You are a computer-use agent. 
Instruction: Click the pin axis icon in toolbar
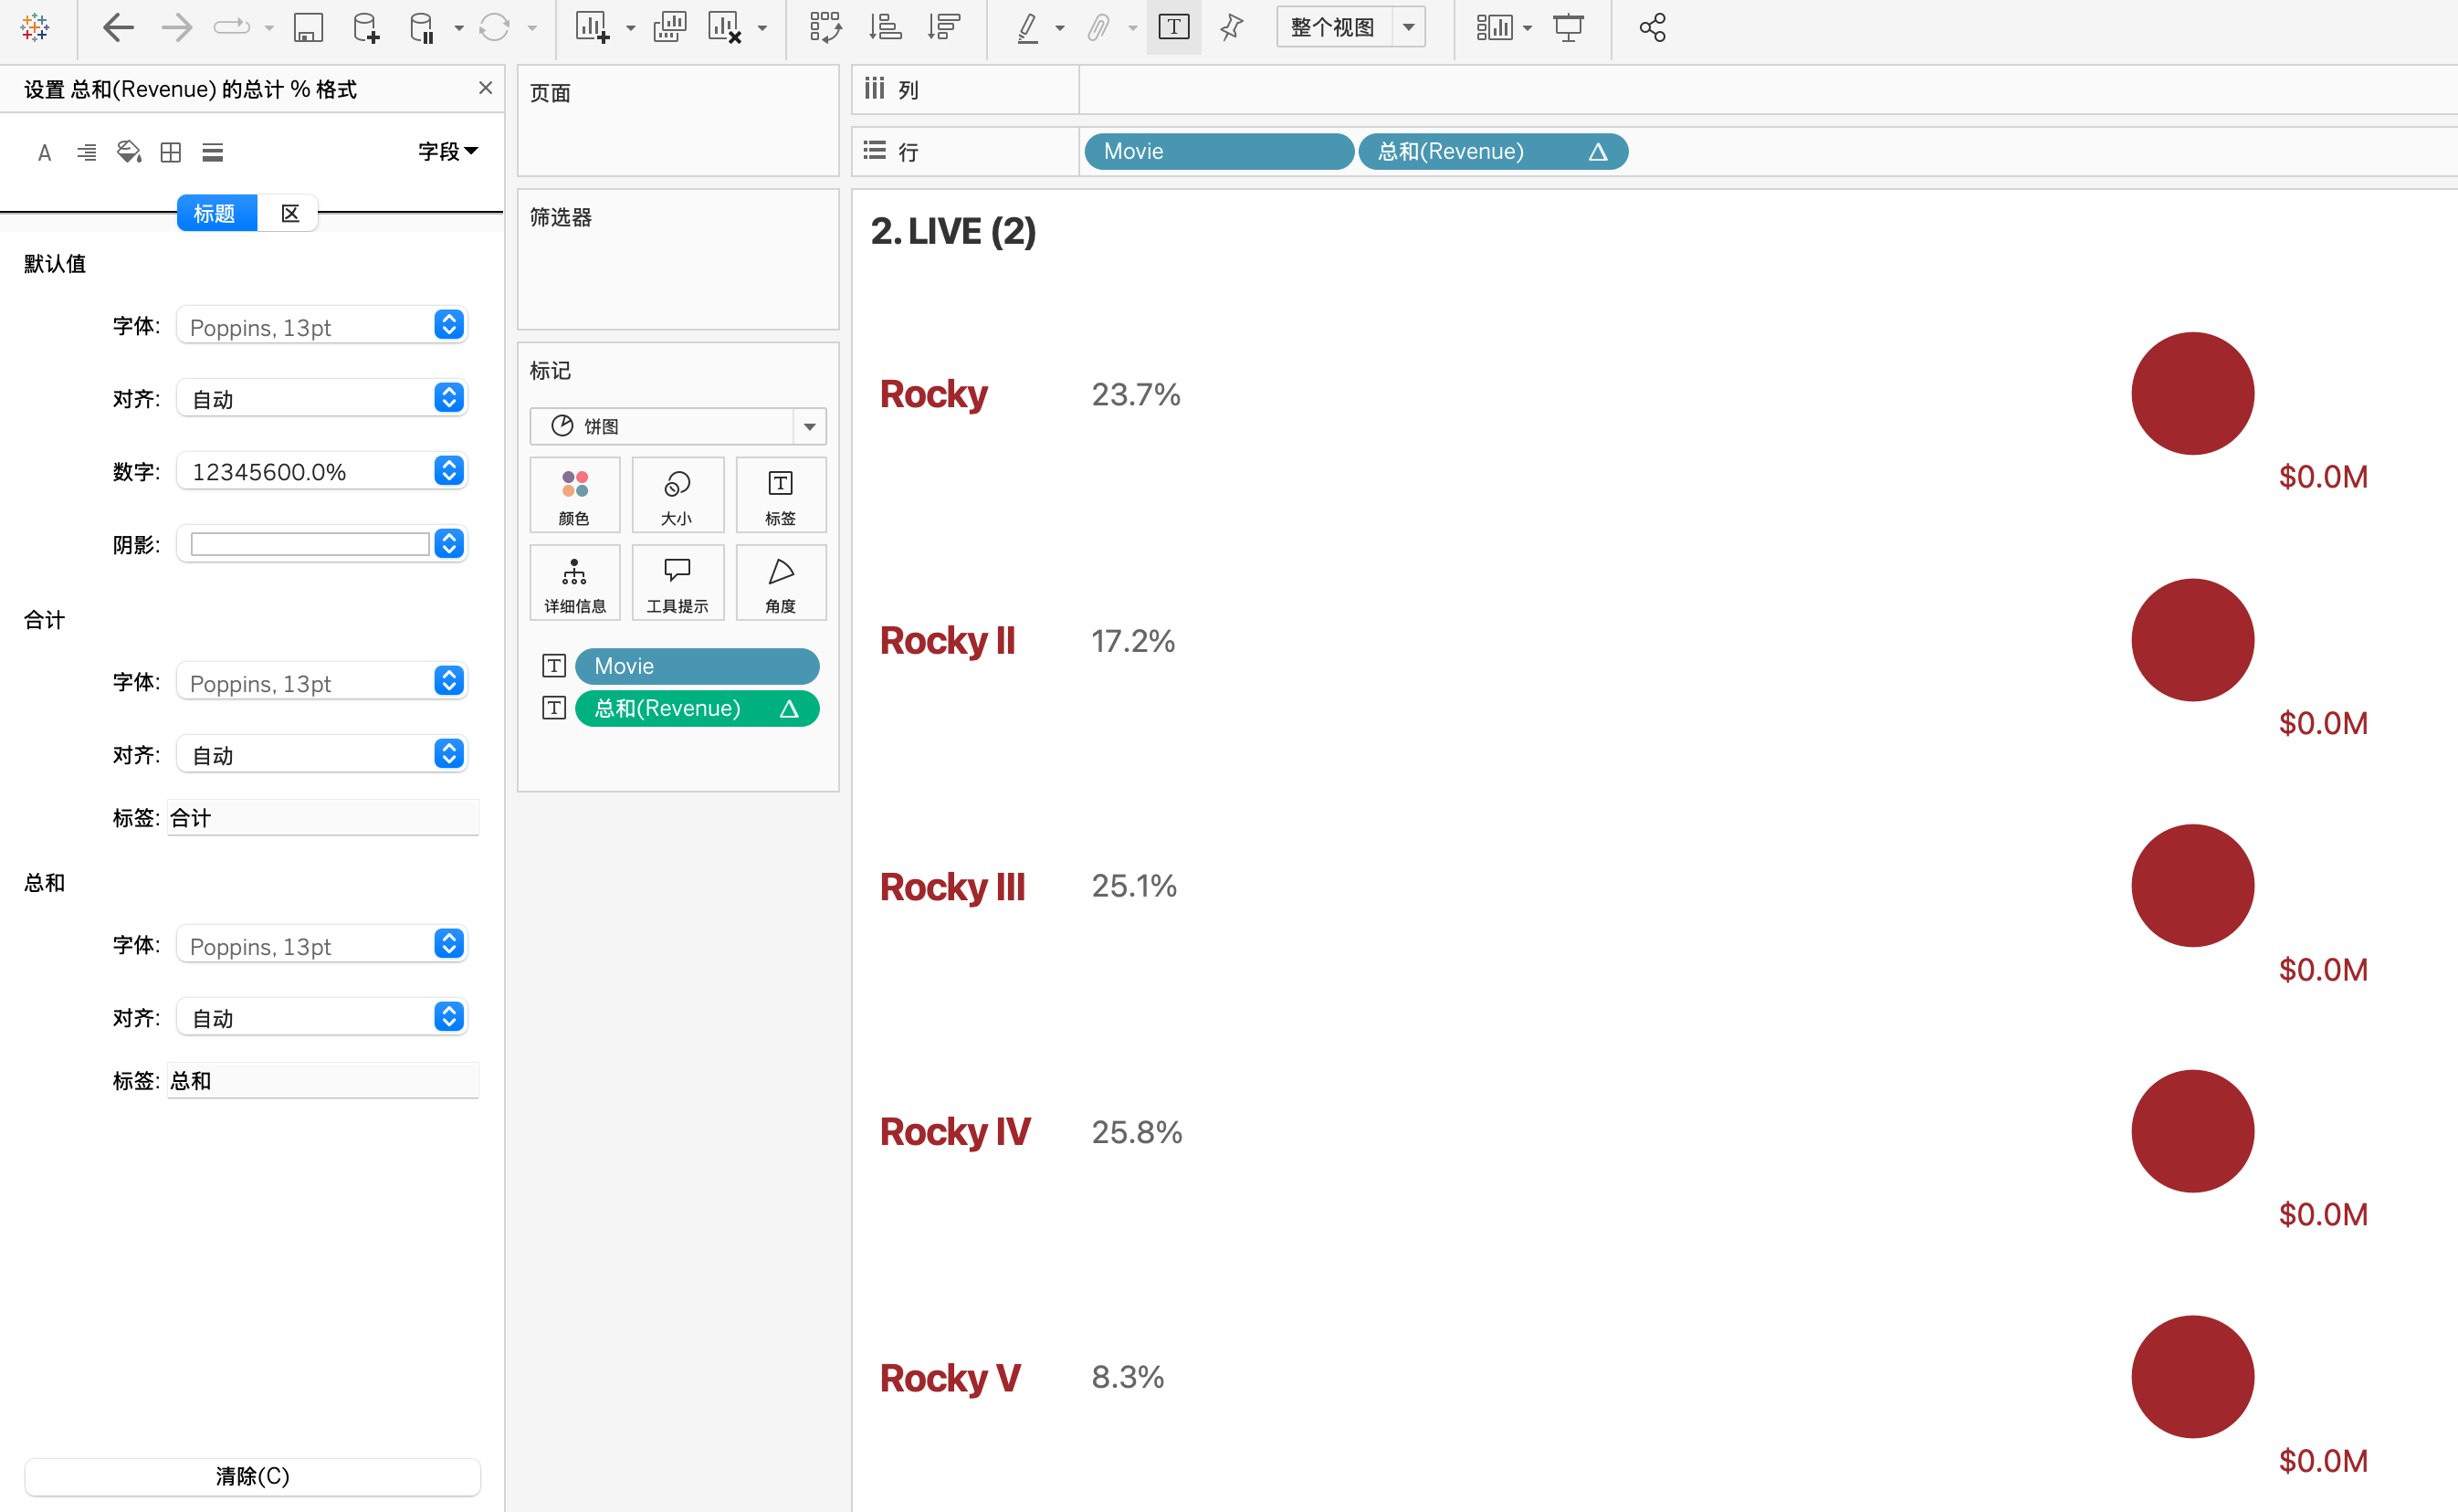[x=1232, y=27]
